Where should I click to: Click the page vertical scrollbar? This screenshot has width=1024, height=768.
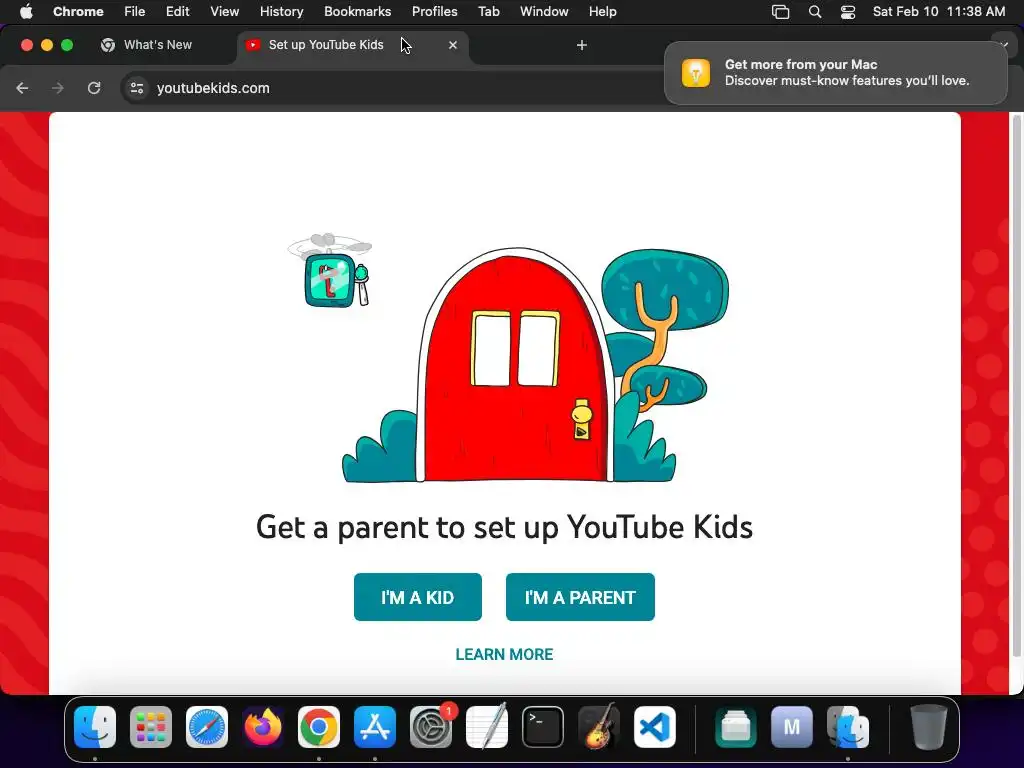click(1016, 385)
